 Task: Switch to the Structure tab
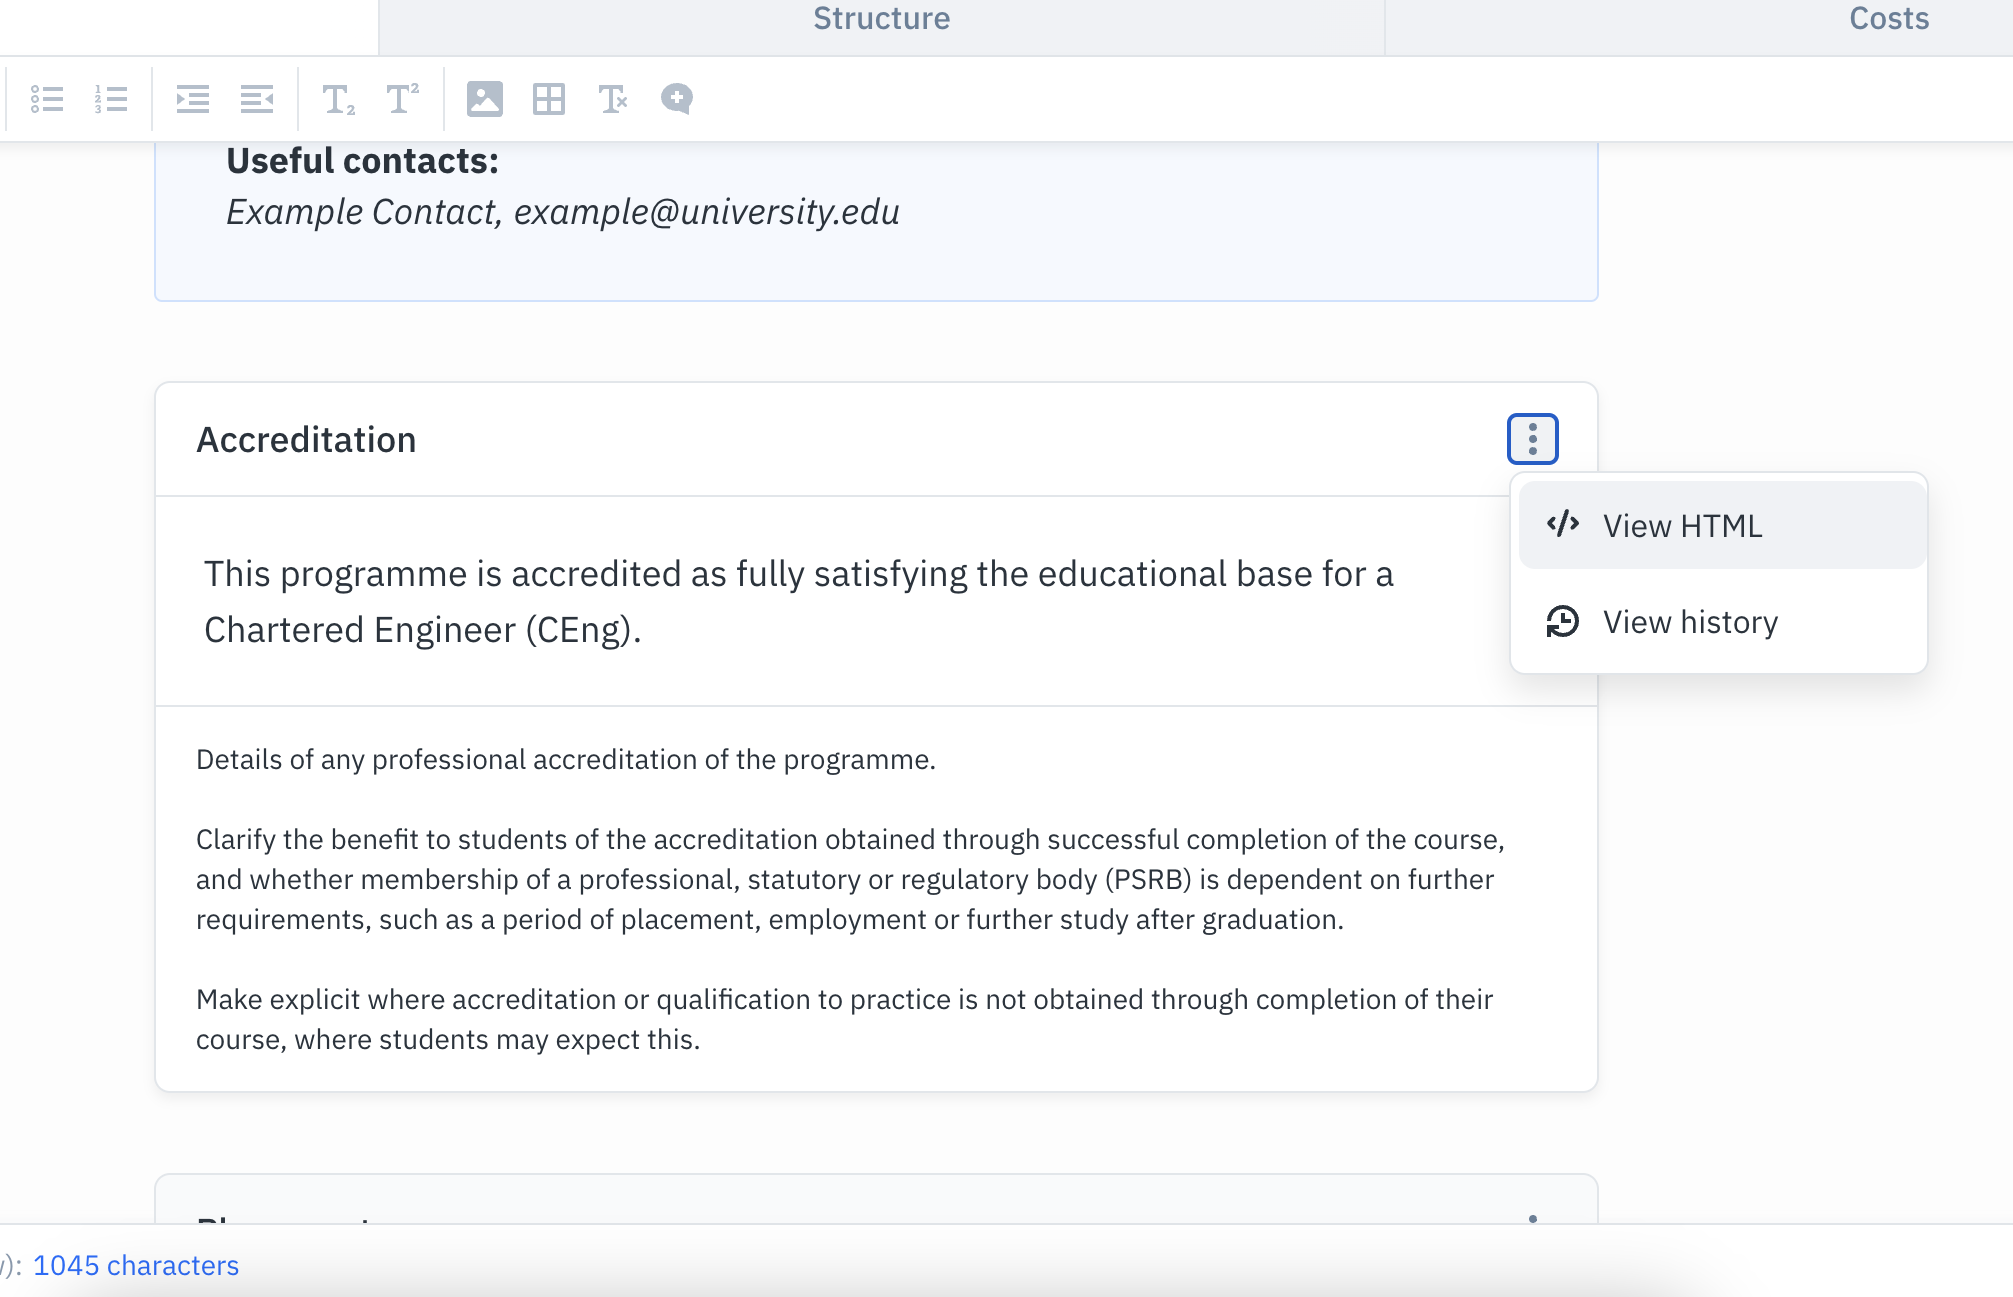pos(880,19)
